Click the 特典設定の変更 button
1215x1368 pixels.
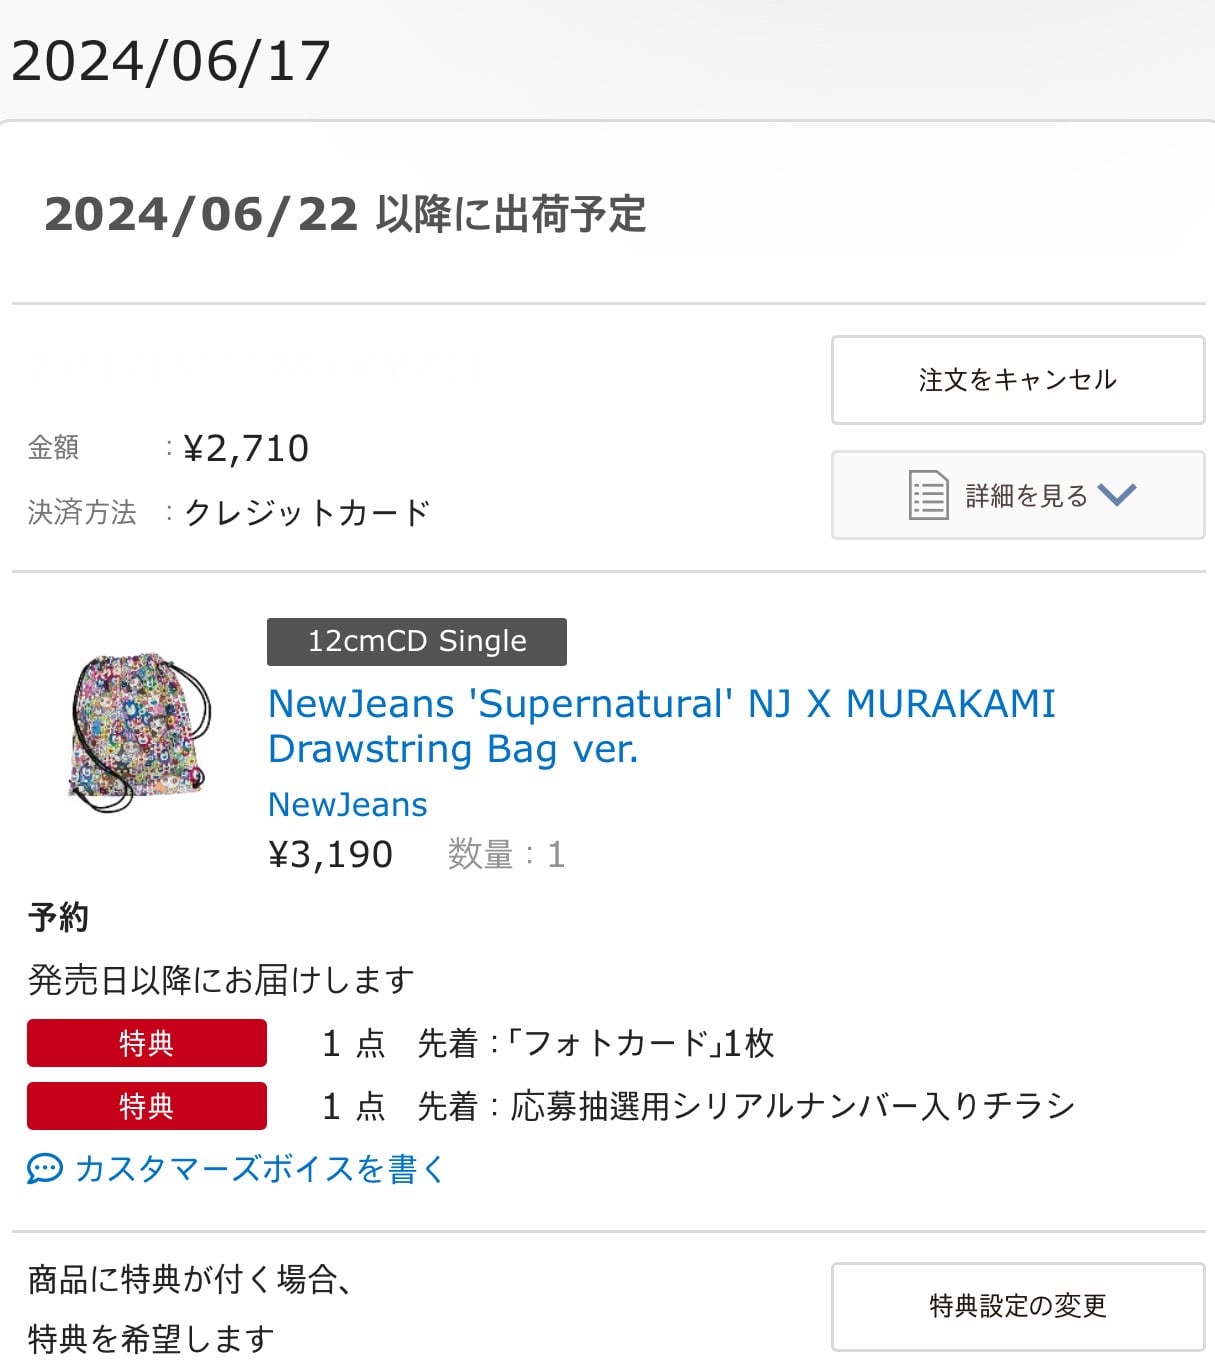[x=1018, y=1306]
